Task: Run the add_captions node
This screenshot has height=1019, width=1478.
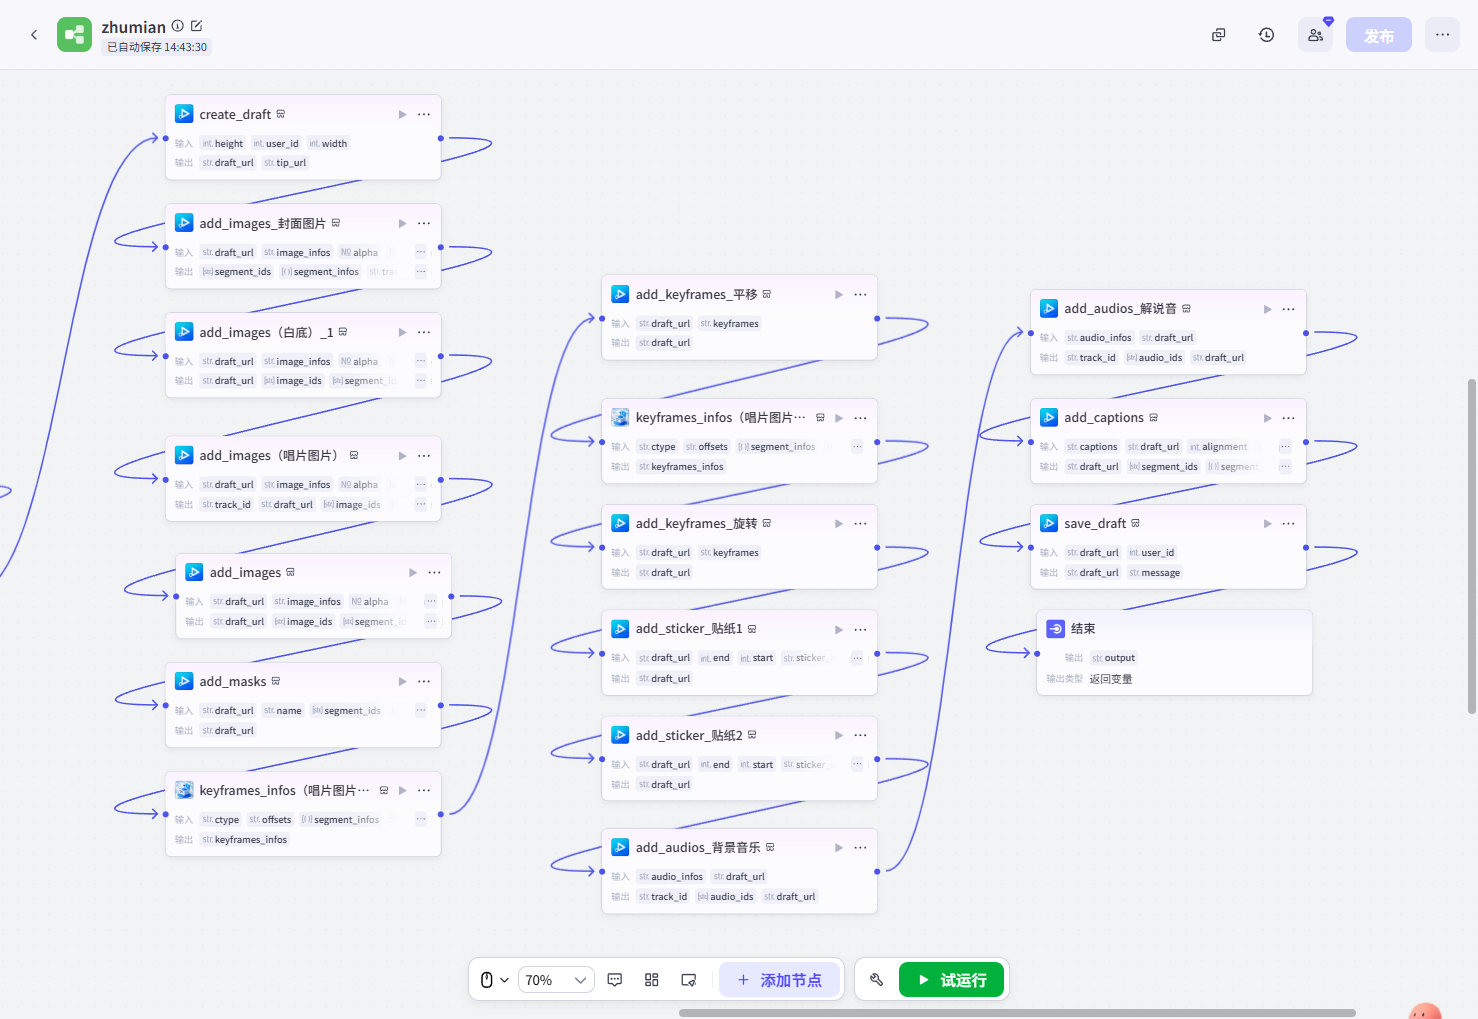Action: point(1267,418)
